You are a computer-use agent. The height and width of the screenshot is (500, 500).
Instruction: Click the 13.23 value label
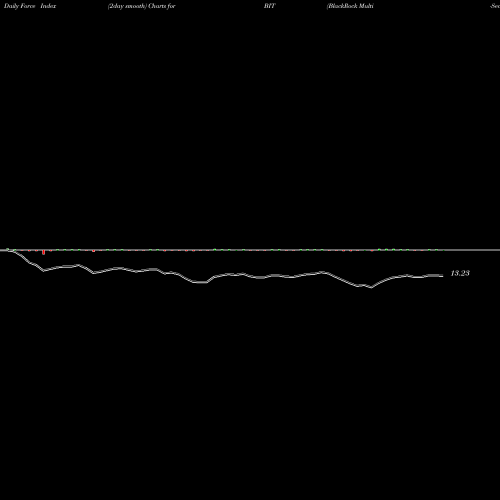[460, 273]
